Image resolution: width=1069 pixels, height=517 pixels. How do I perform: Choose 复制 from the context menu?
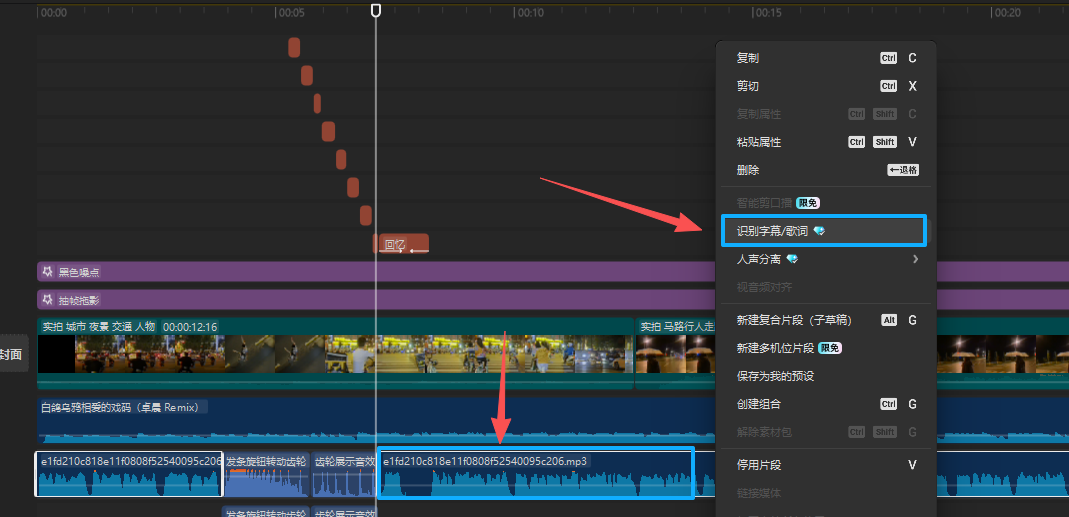748,58
